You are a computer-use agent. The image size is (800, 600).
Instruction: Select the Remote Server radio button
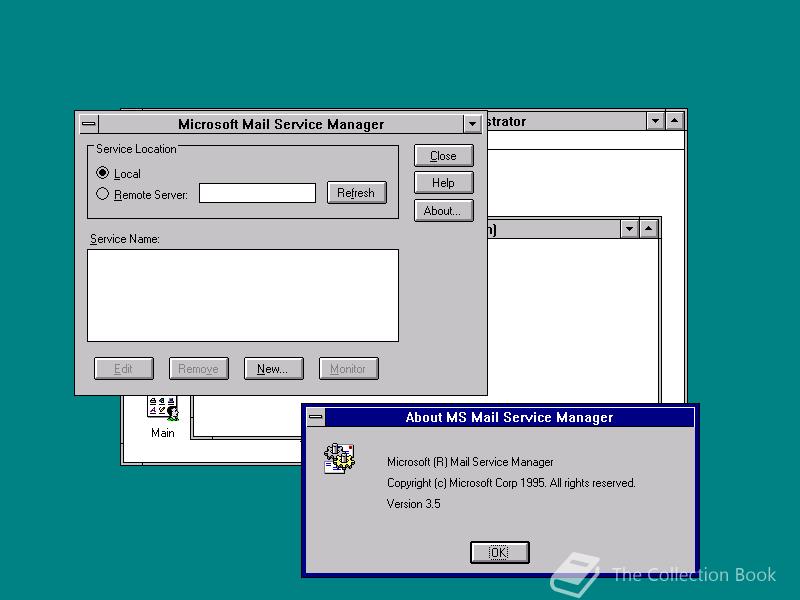[103, 194]
